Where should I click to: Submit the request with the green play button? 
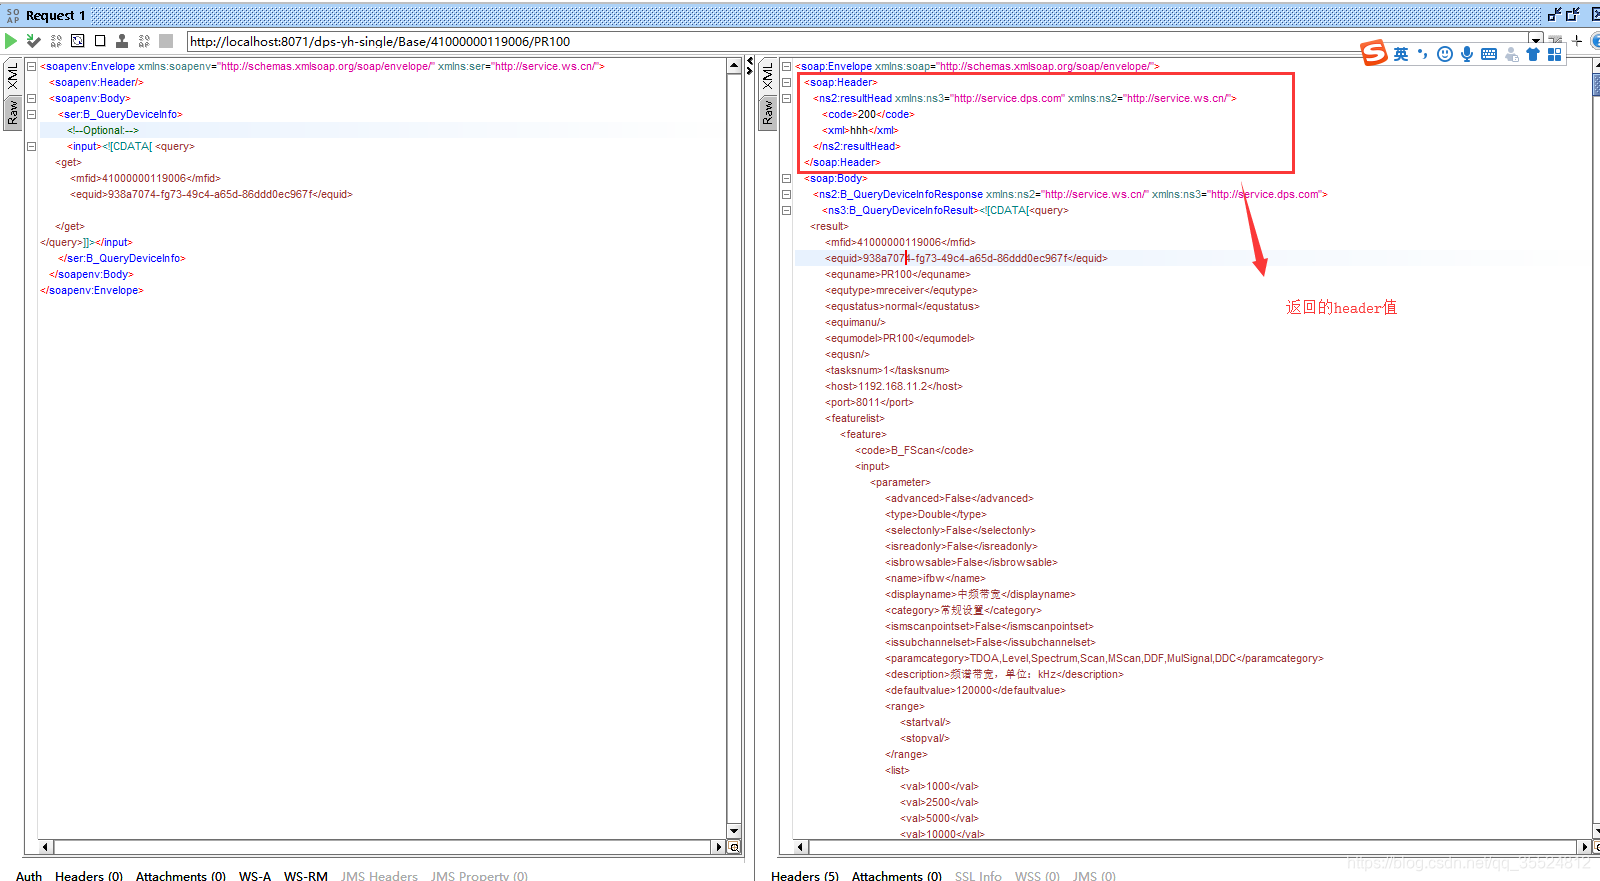pos(11,41)
